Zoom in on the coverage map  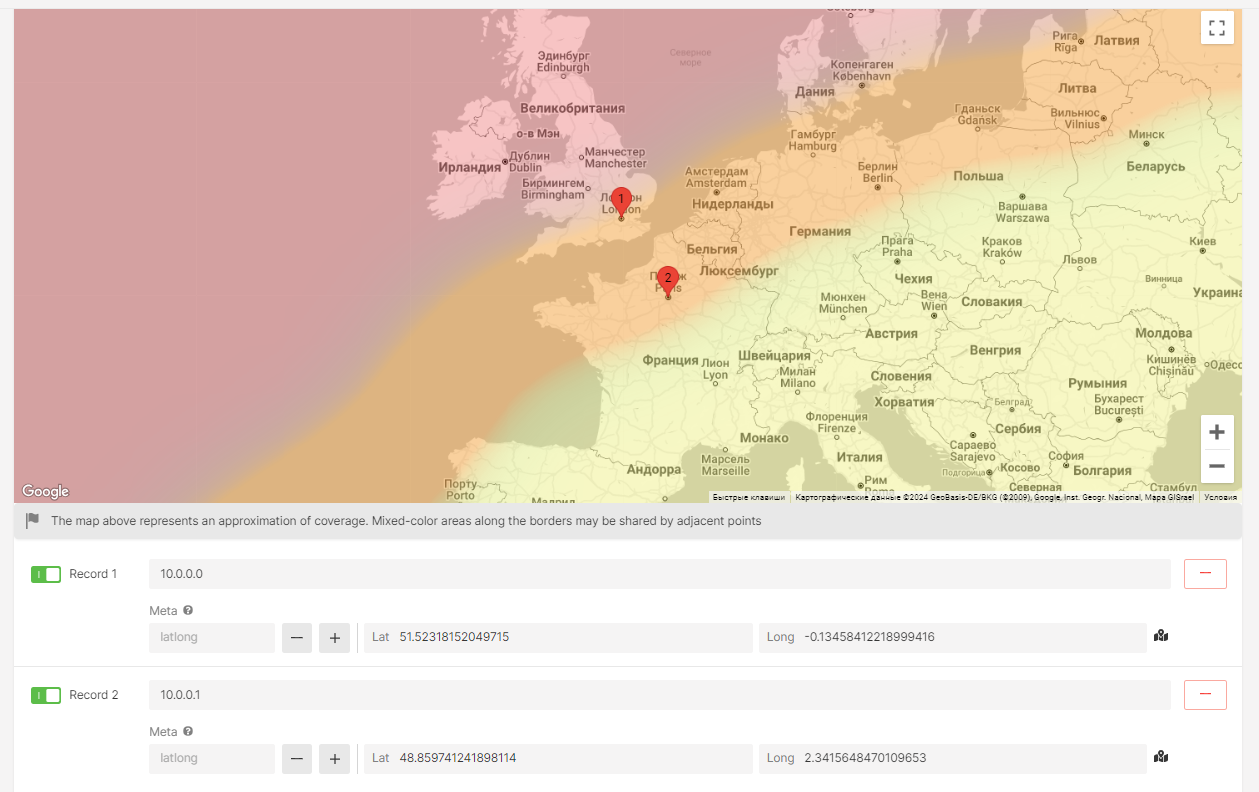1216,432
